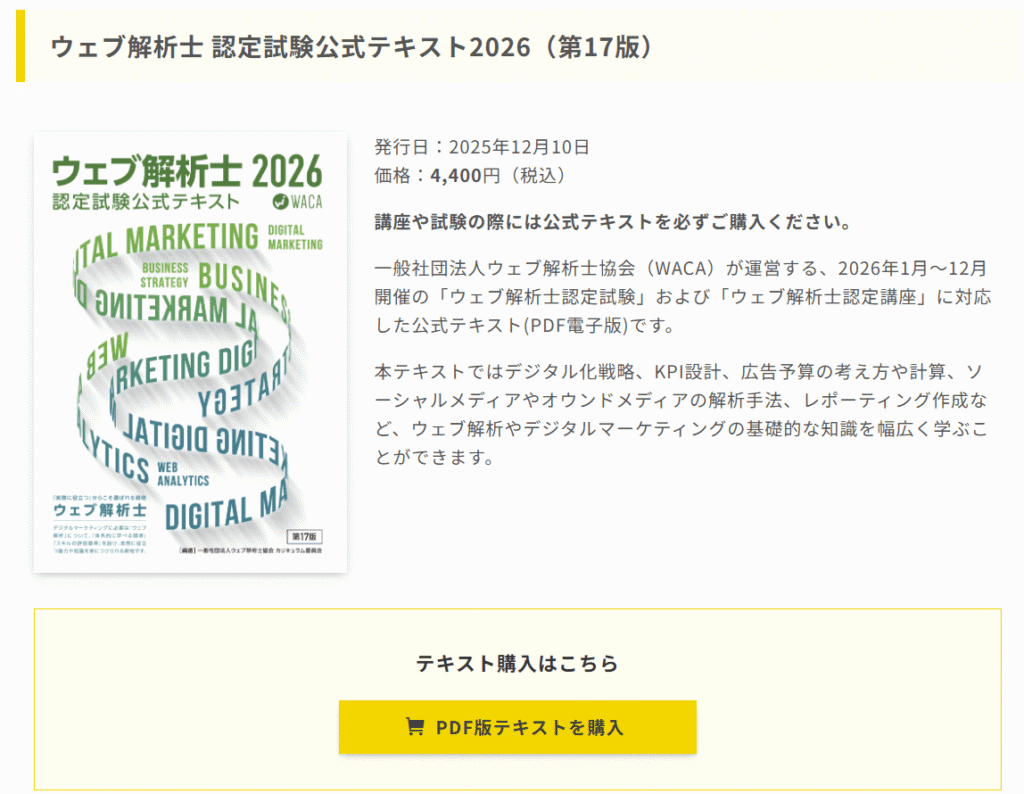Click the shopping cart icon in purchase button

tap(414, 727)
